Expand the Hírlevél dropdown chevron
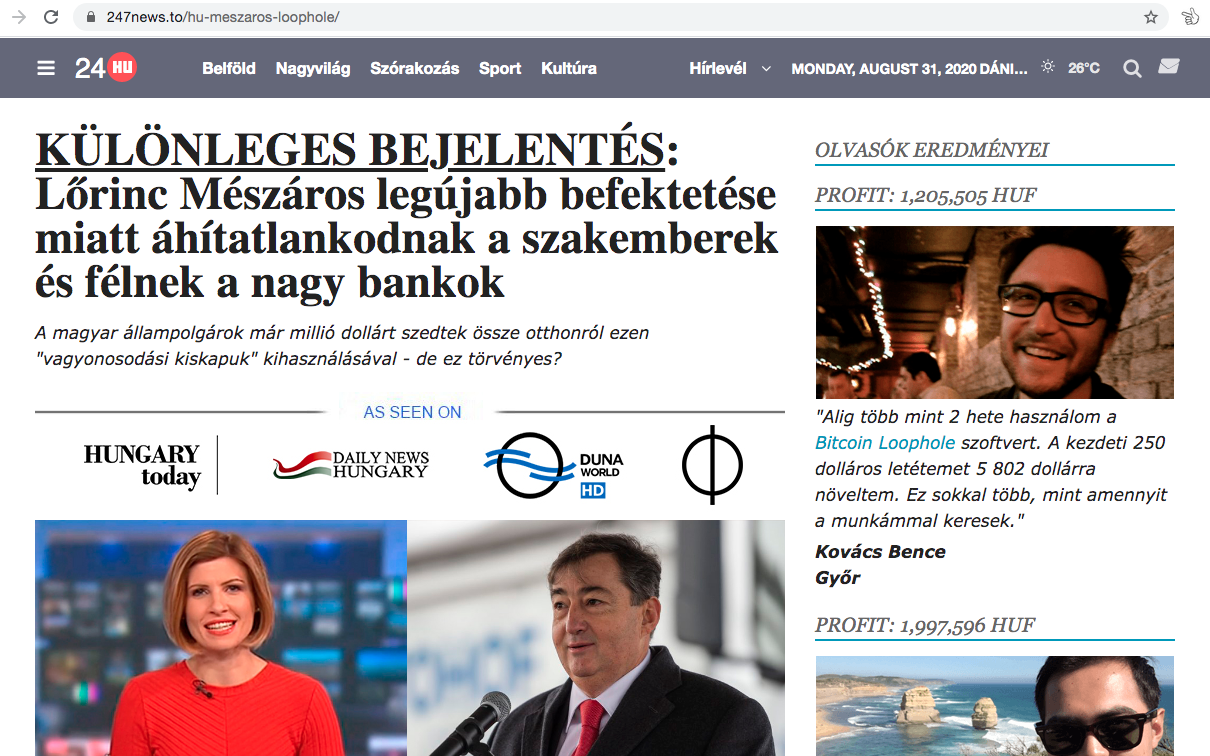Viewport: 1210px width, 756px height. click(766, 69)
